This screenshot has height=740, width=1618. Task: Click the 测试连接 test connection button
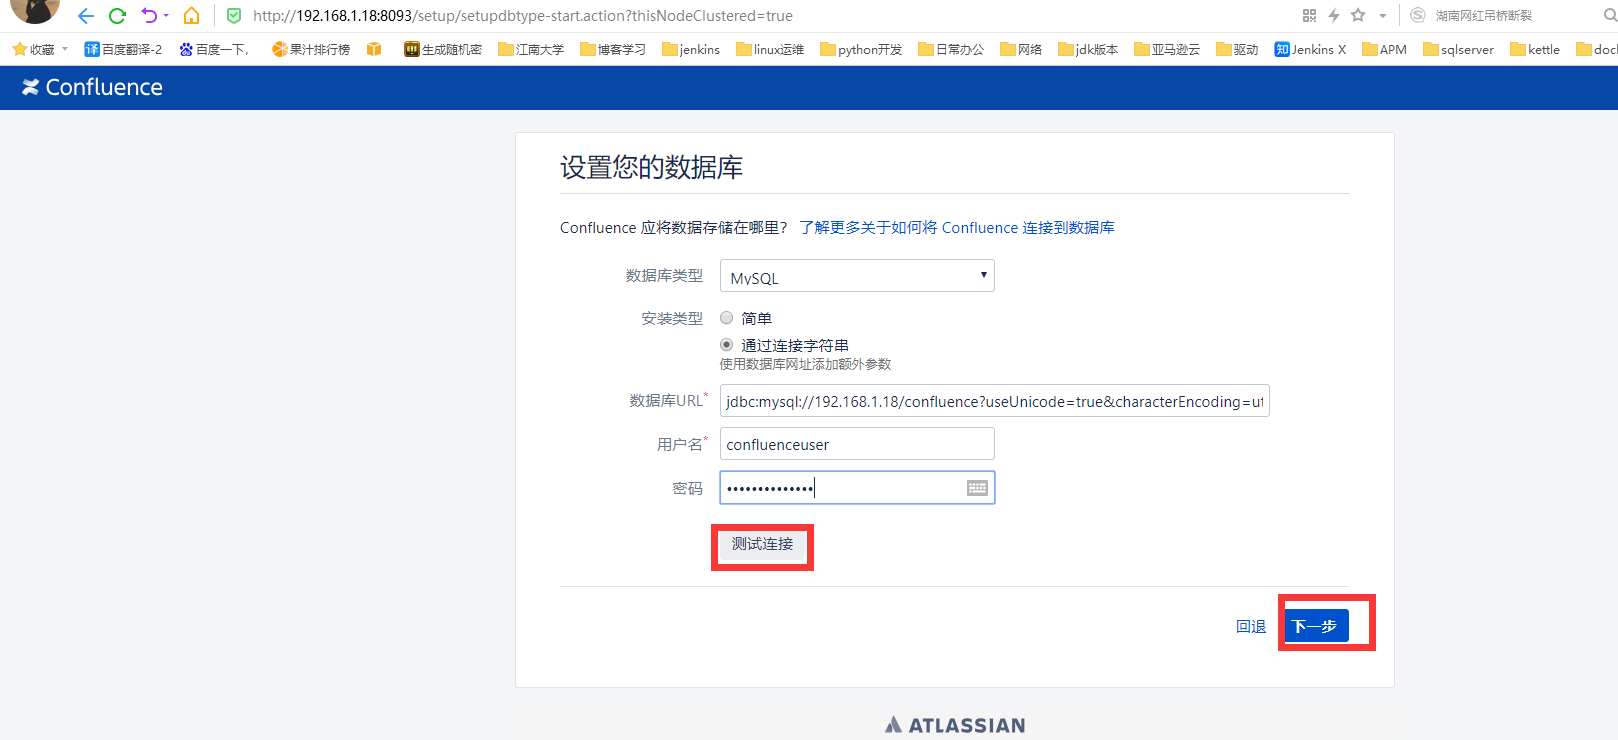click(762, 544)
